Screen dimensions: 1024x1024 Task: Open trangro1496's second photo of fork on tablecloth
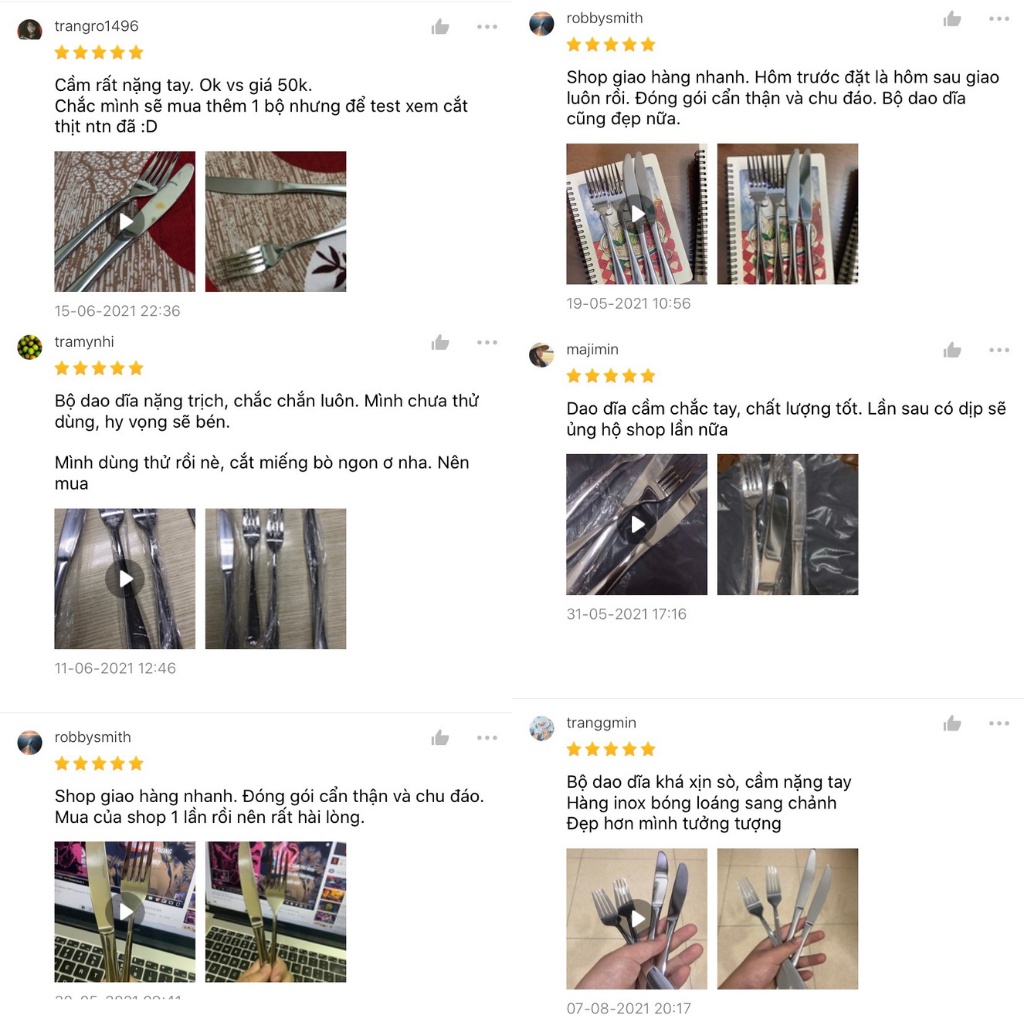pos(276,221)
